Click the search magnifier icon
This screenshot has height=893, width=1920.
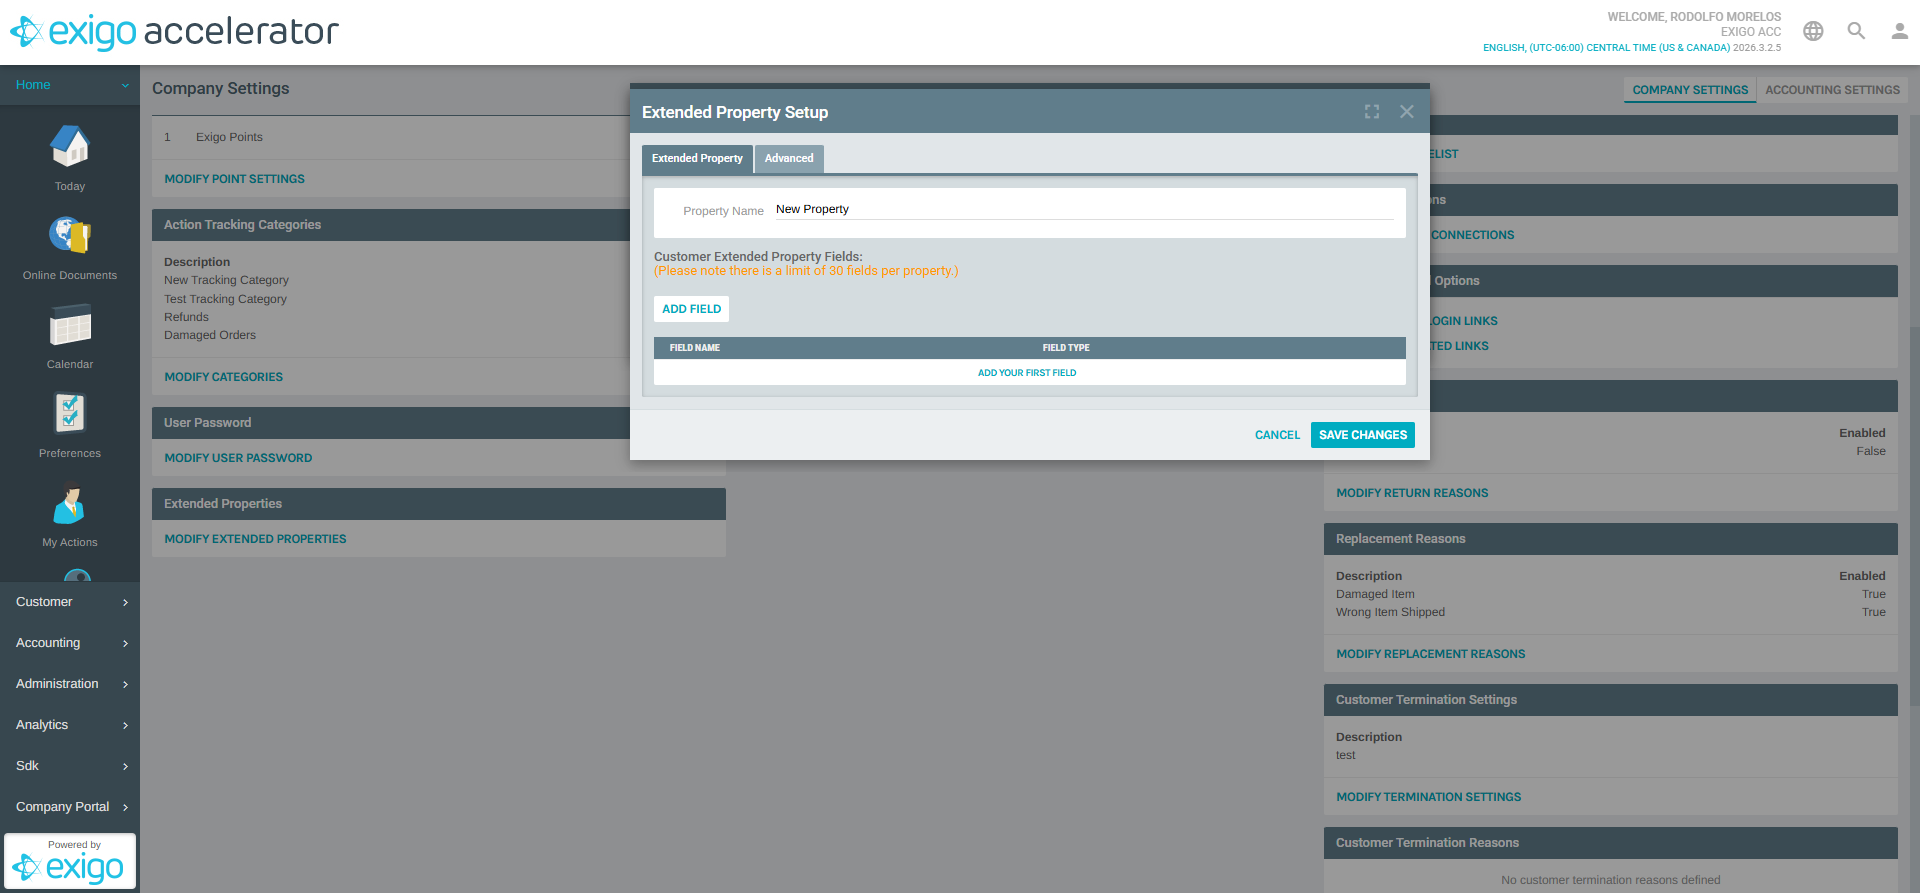1856,31
